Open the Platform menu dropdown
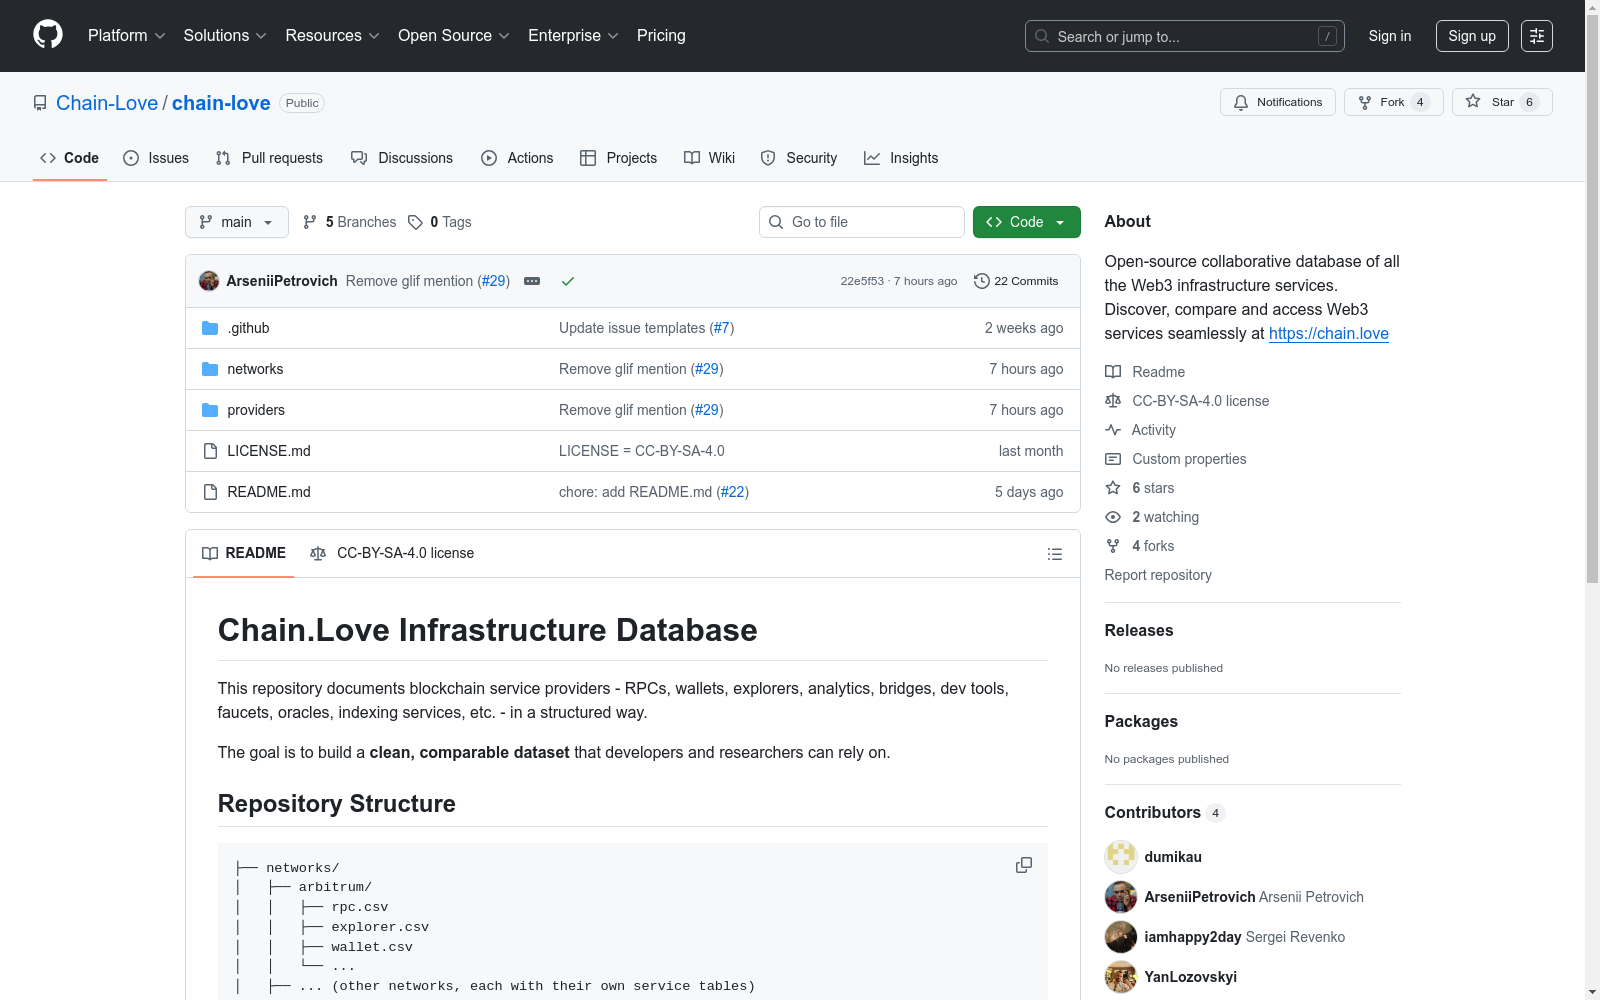The height and width of the screenshot is (1000, 1600). (x=126, y=36)
